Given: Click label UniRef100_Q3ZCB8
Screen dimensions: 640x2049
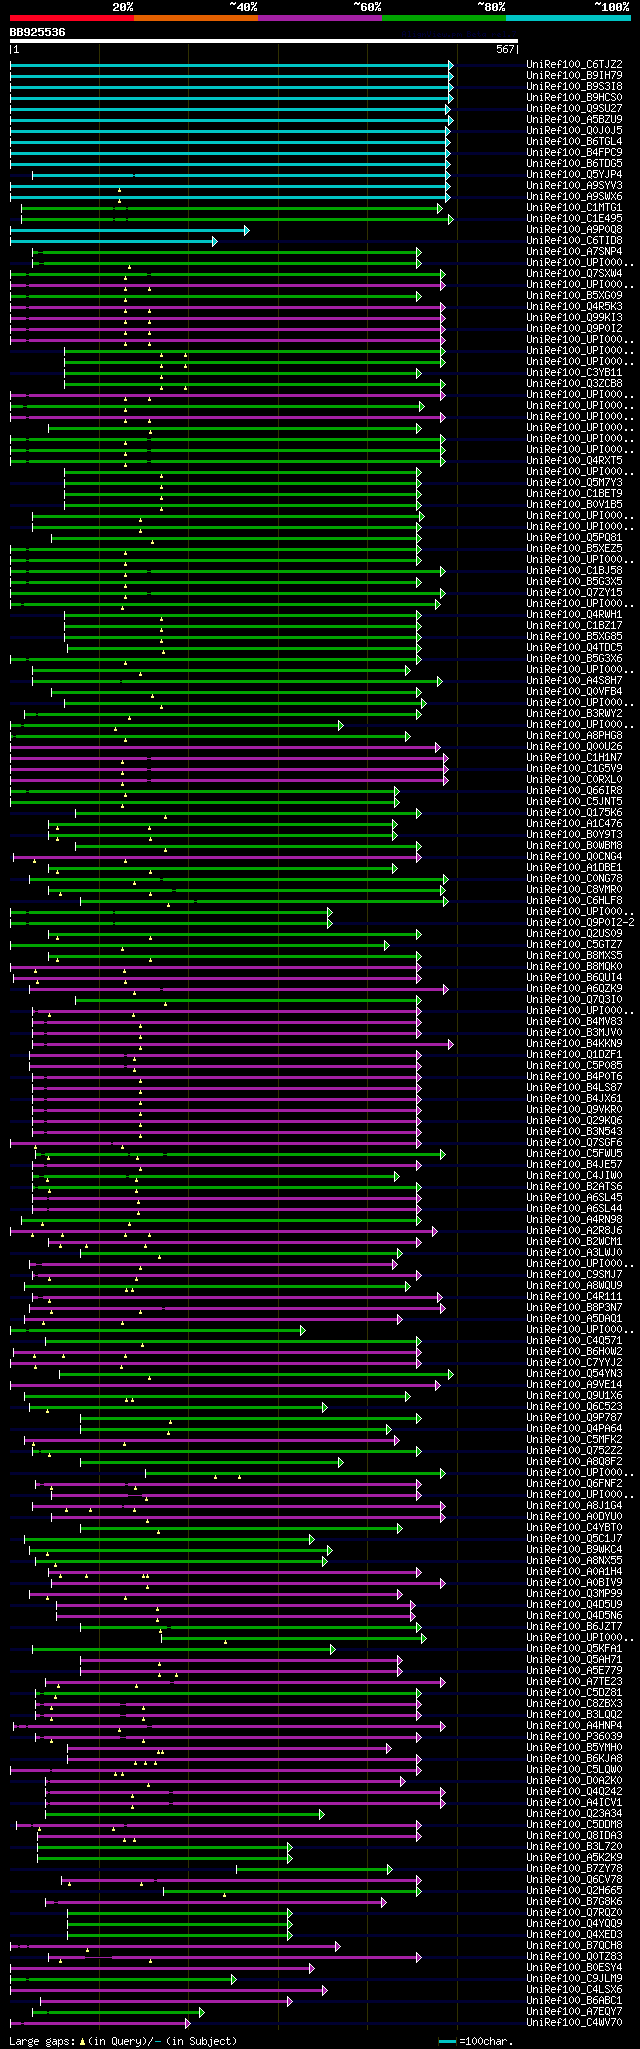Looking at the screenshot, I should 574,384.
